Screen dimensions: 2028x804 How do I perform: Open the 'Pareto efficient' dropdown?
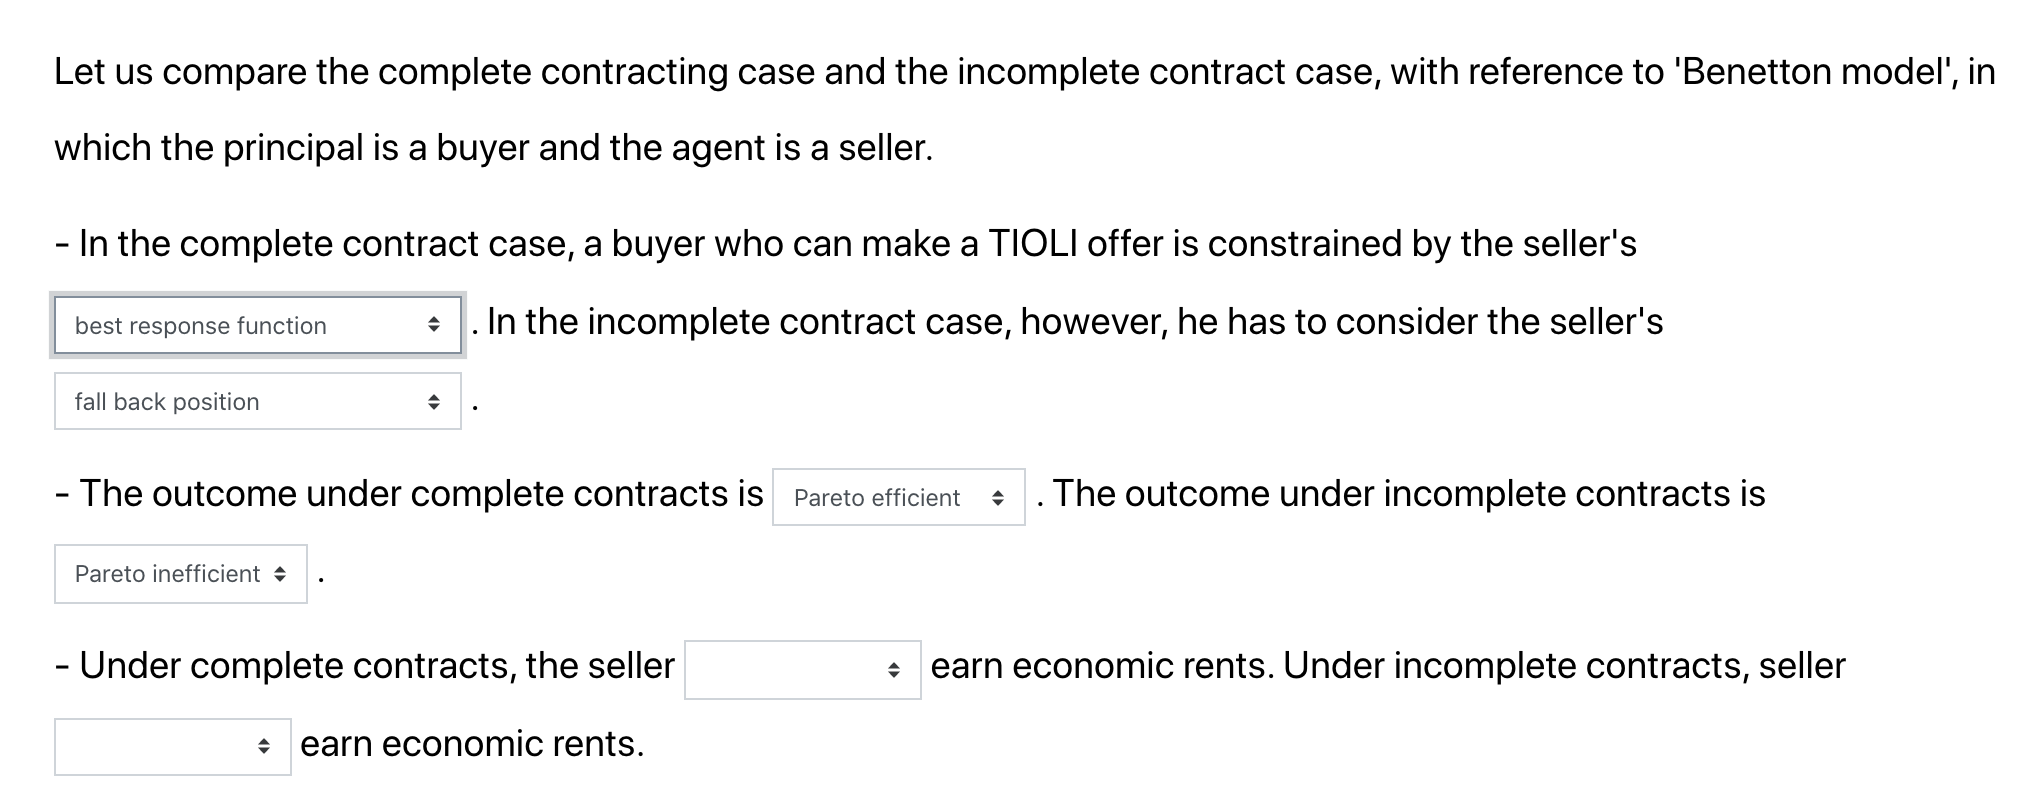(896, 497)
